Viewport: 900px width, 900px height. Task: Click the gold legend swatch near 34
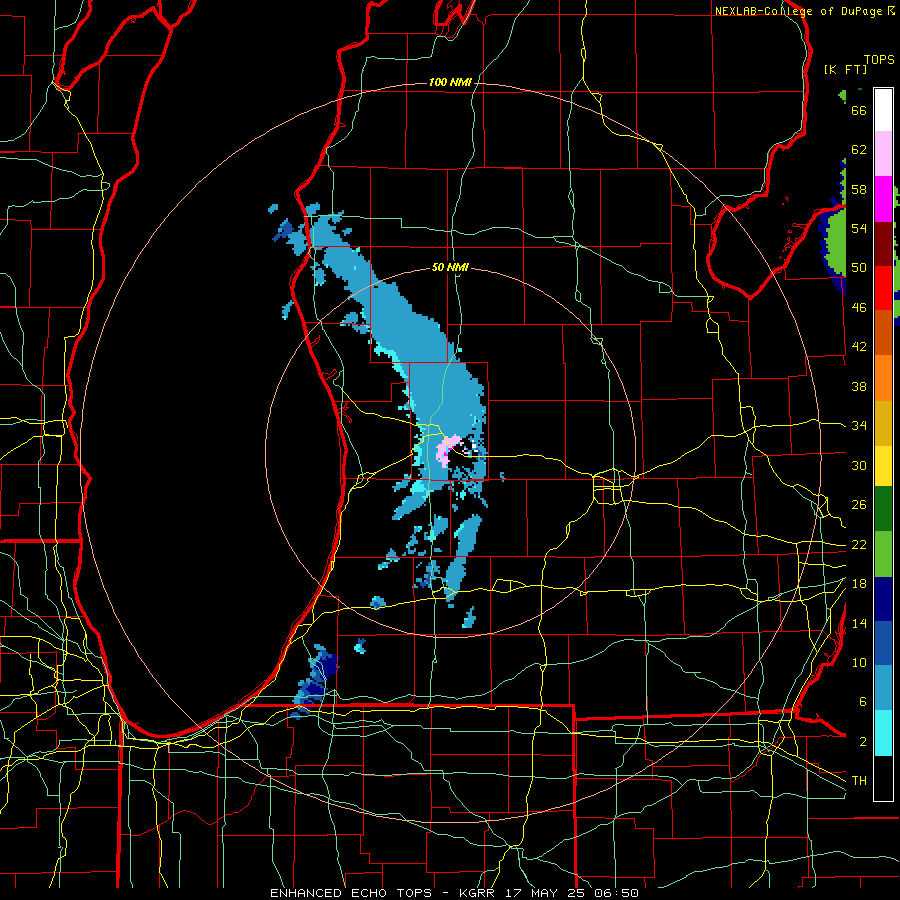click(883, 423)
